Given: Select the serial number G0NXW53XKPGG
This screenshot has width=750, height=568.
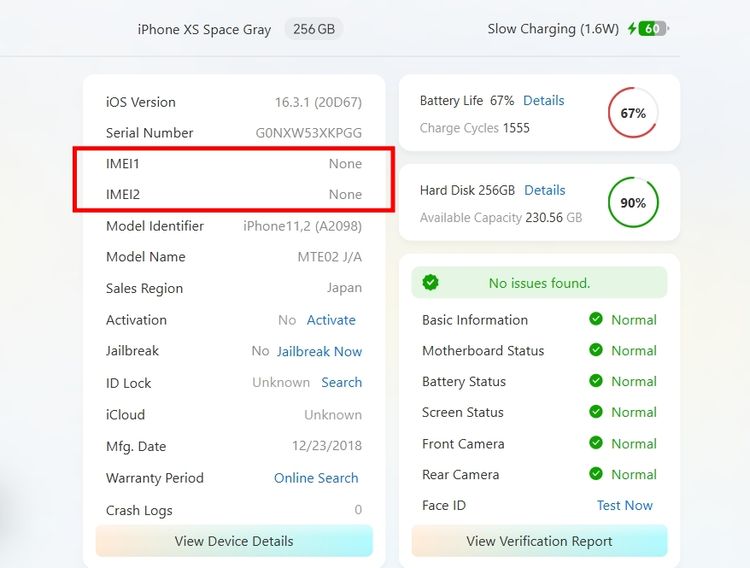Looking at the screenshot, I should click(x=309, y=133).
